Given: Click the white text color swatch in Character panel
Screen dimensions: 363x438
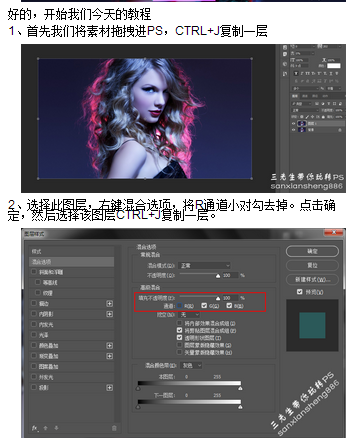Looking at the screenshot, I should click(334, 66).
